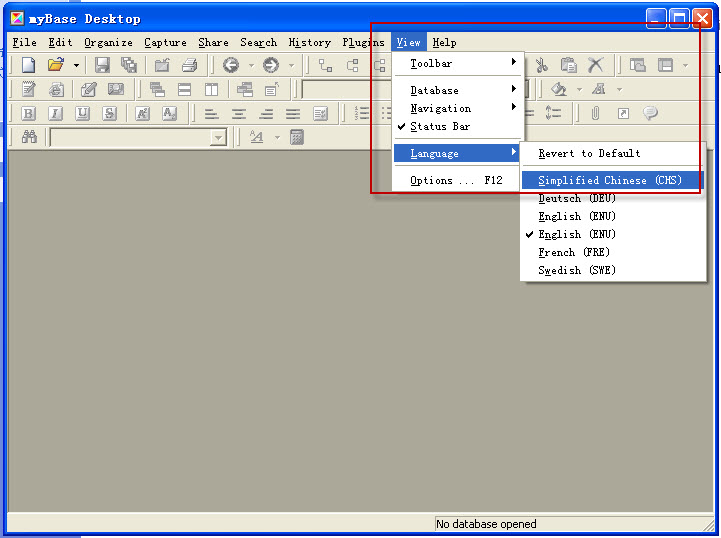Select the unchecked English (ENU) entry
The height and width of the screenshot is (538, 721).
click(613, 216)
